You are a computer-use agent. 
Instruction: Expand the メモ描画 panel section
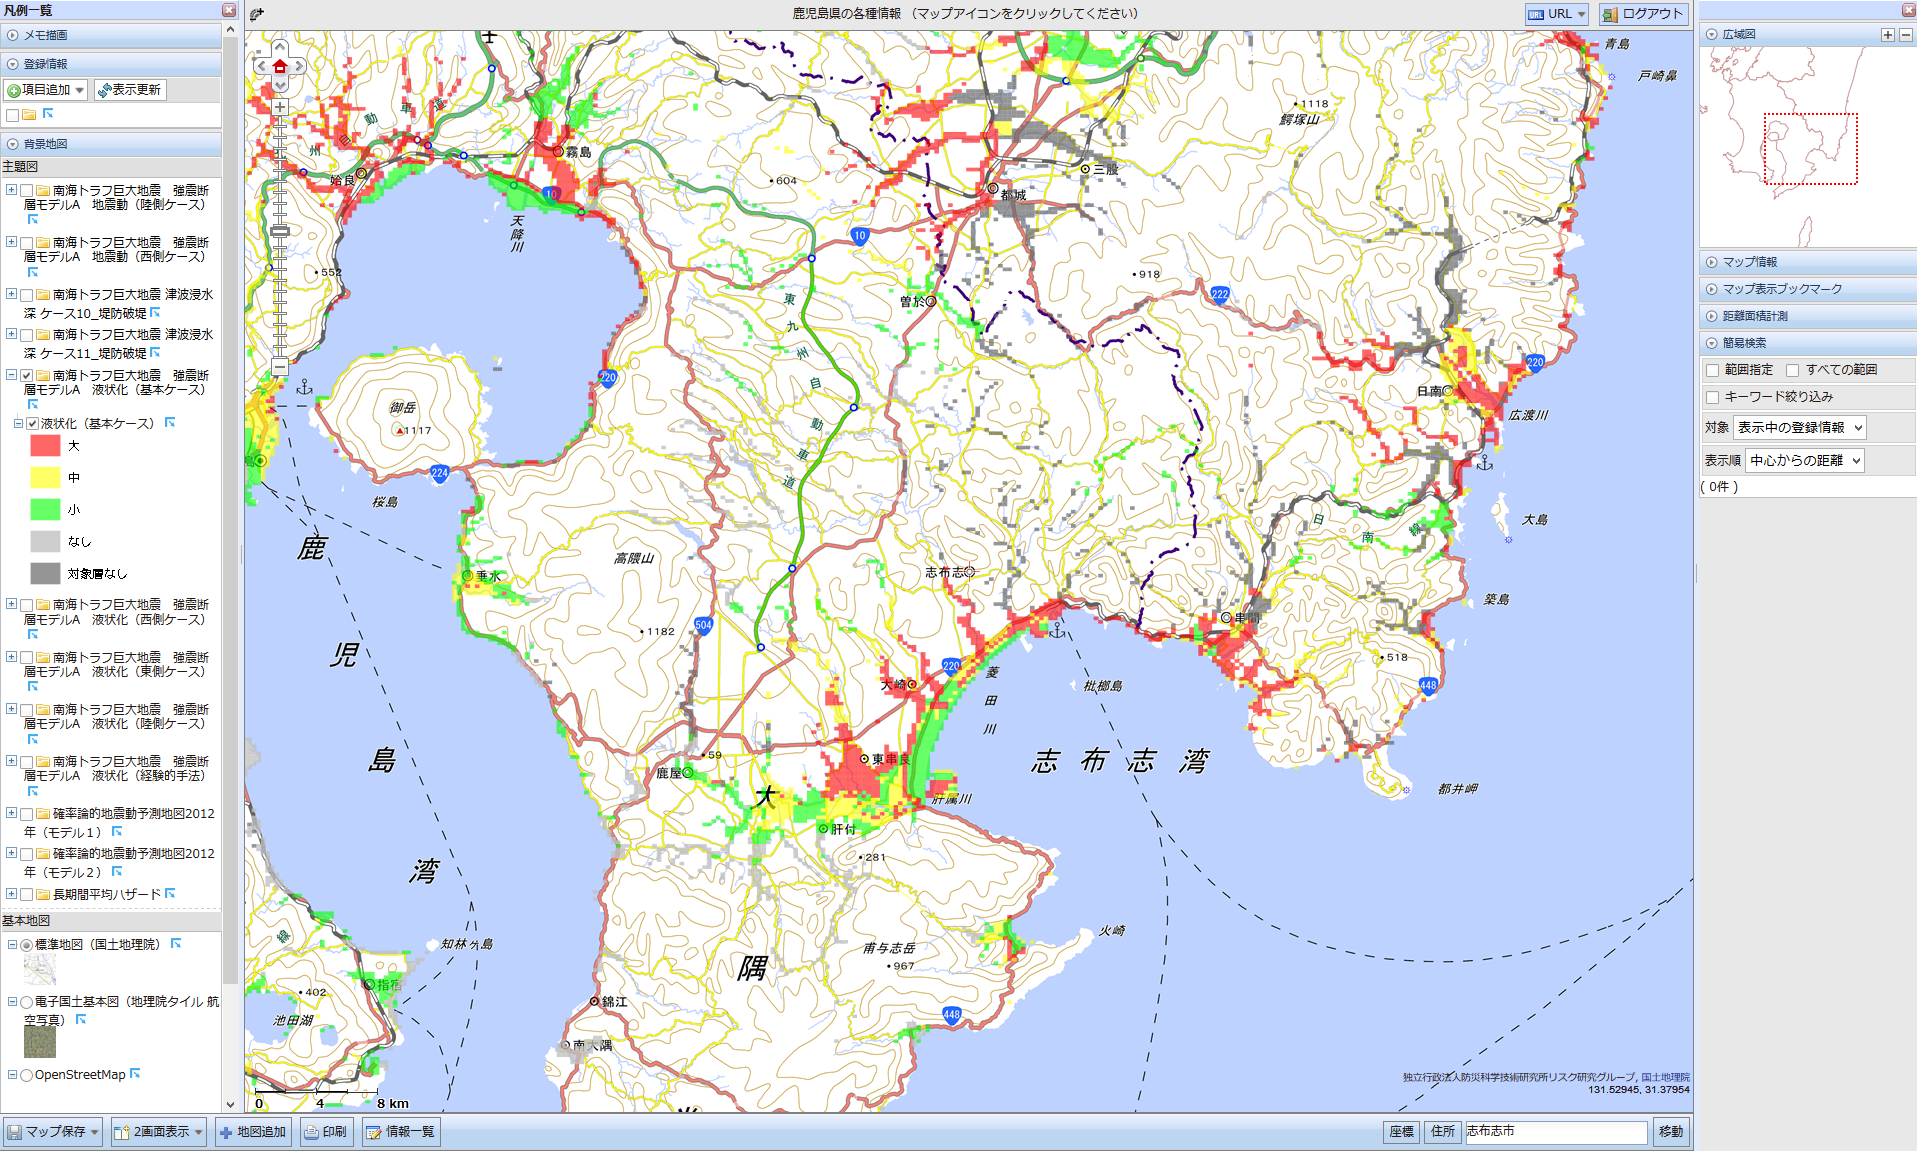pyautogui.click(x=13, y=35)
